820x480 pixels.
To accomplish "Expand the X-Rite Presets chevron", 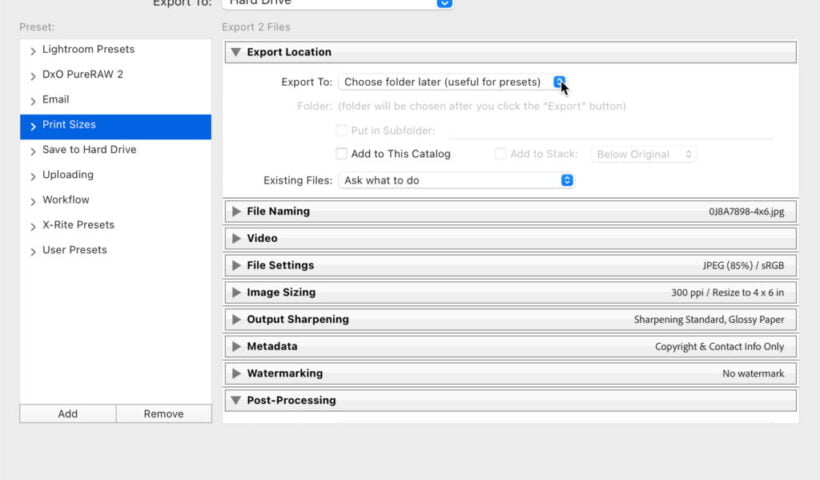I will pos(33,226).
